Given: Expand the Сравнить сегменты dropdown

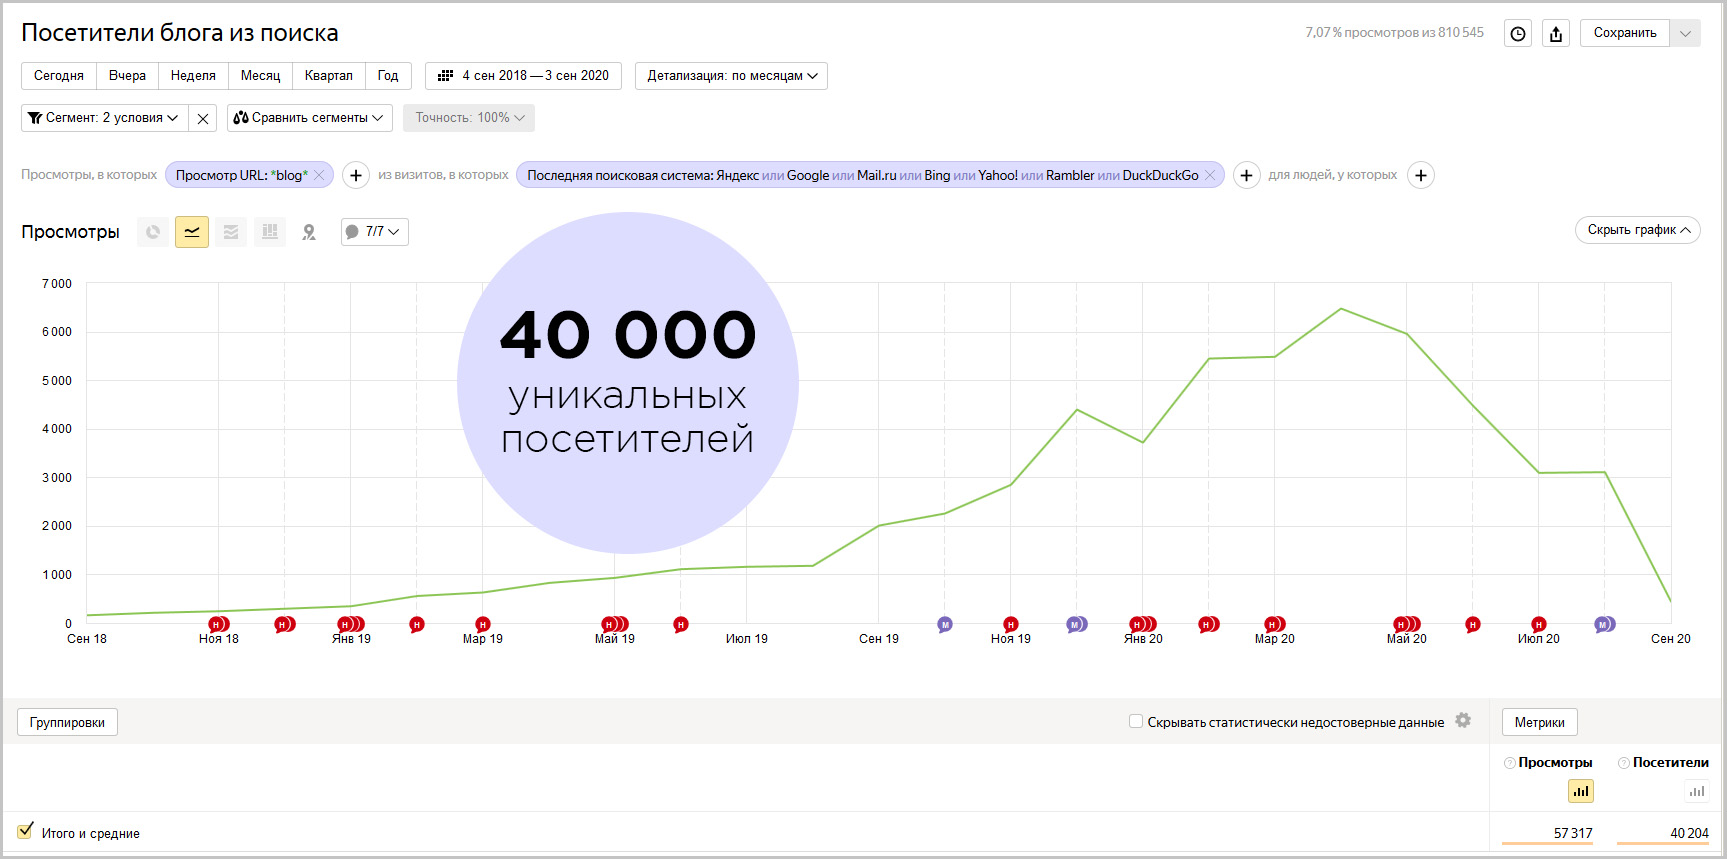Looking at the screenshot, I should click(x=309, y=118).
